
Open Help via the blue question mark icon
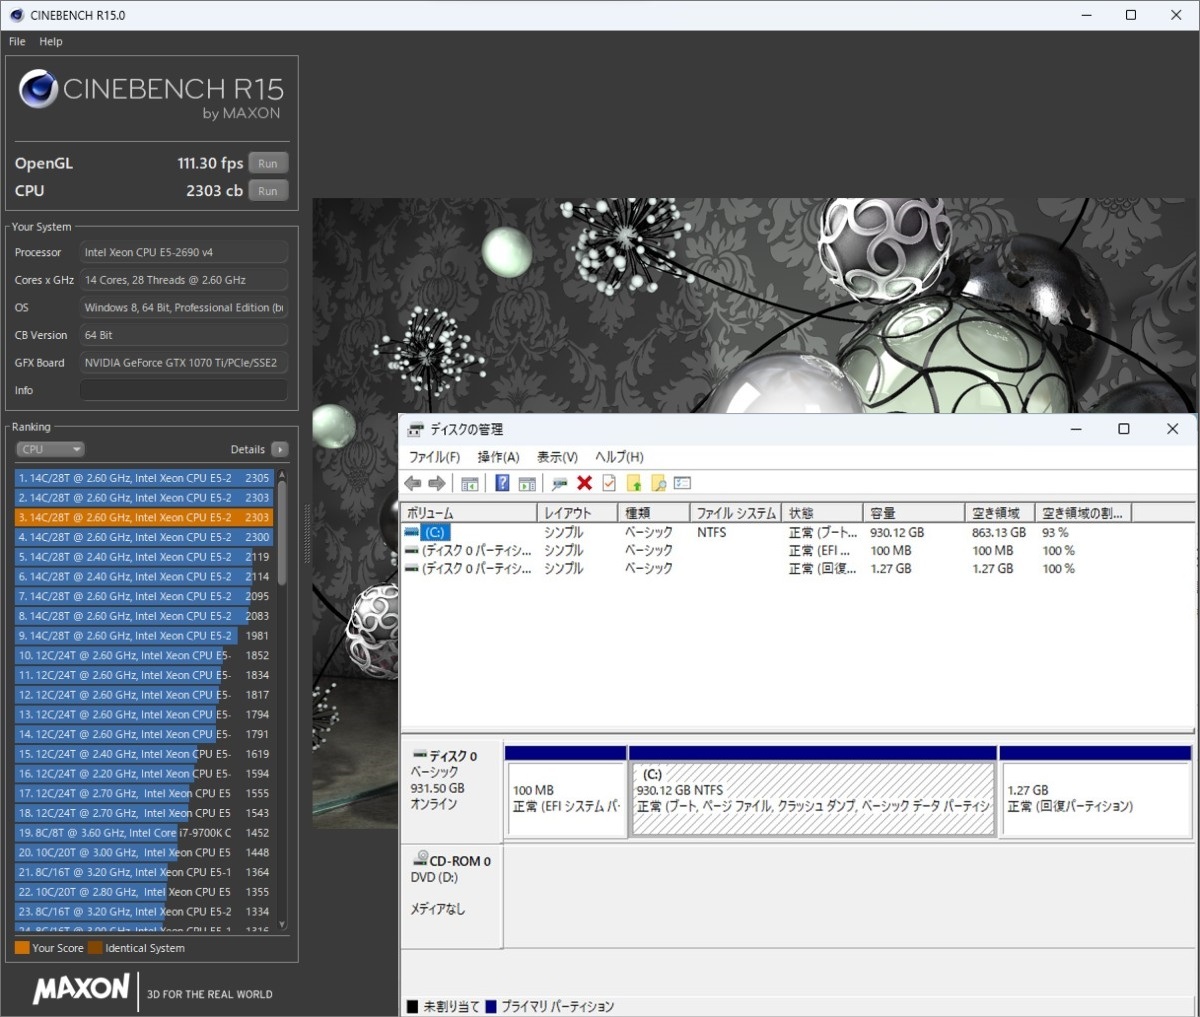pyautogui.click(x=502, y=483)
